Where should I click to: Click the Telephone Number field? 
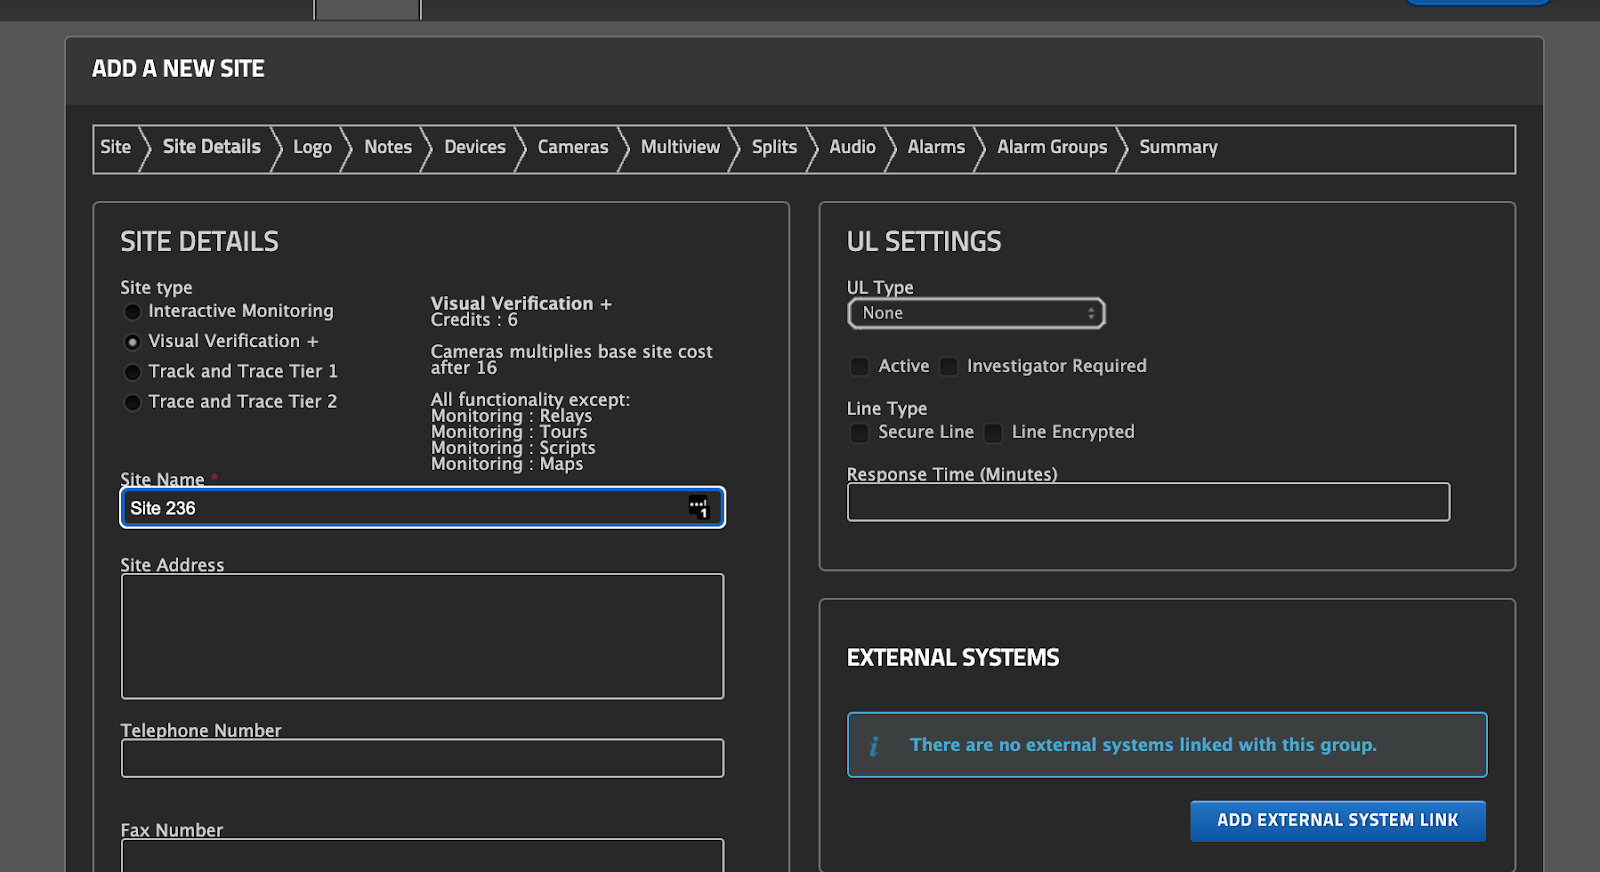coord(422,758)
